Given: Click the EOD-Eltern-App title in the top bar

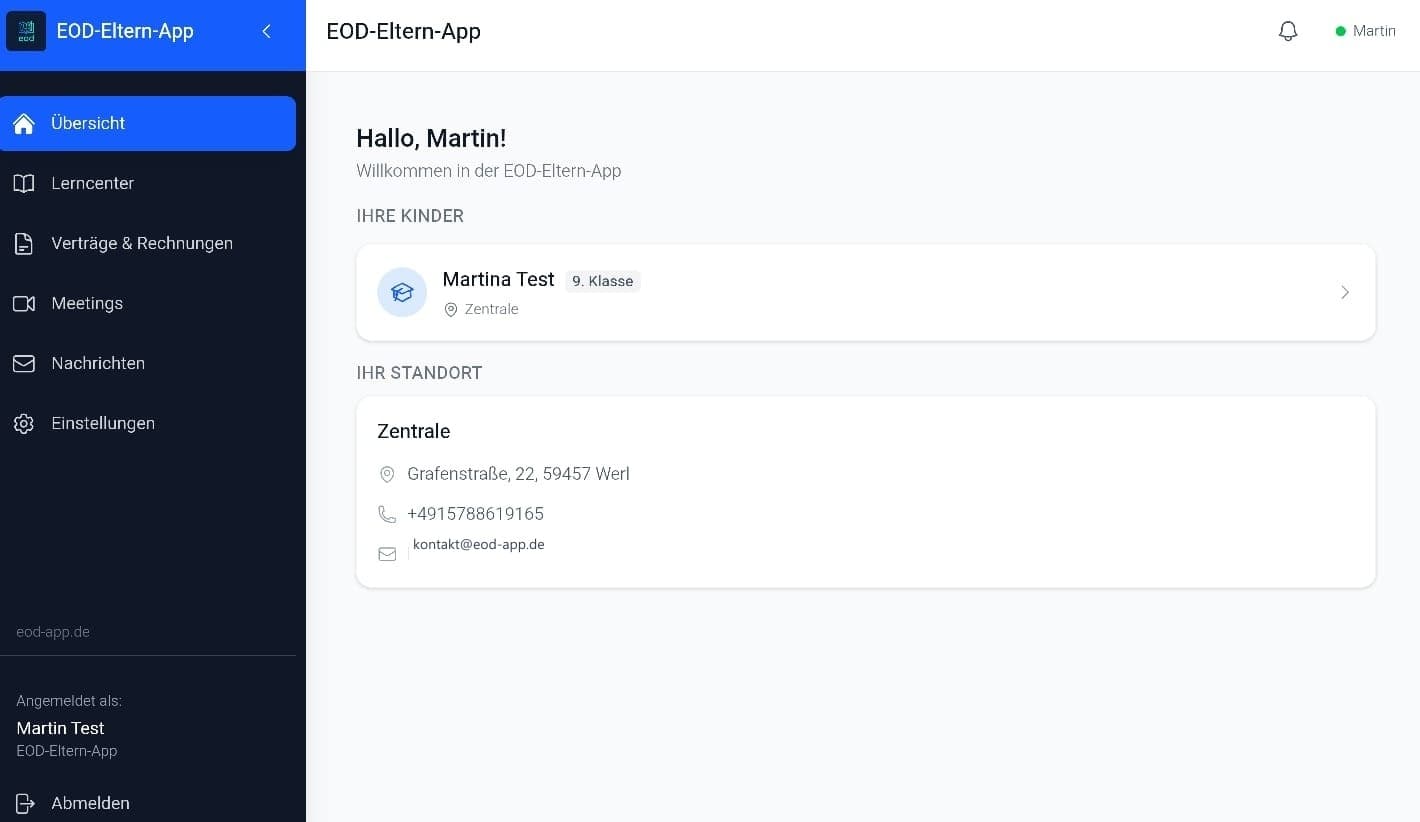Looking at the screenshot, I should tap(404, 31).
